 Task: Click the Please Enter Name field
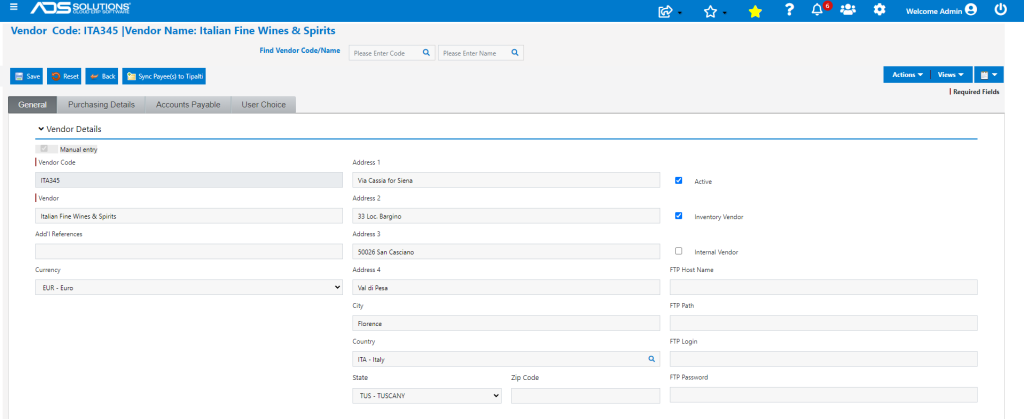click(x=481, y=53)
